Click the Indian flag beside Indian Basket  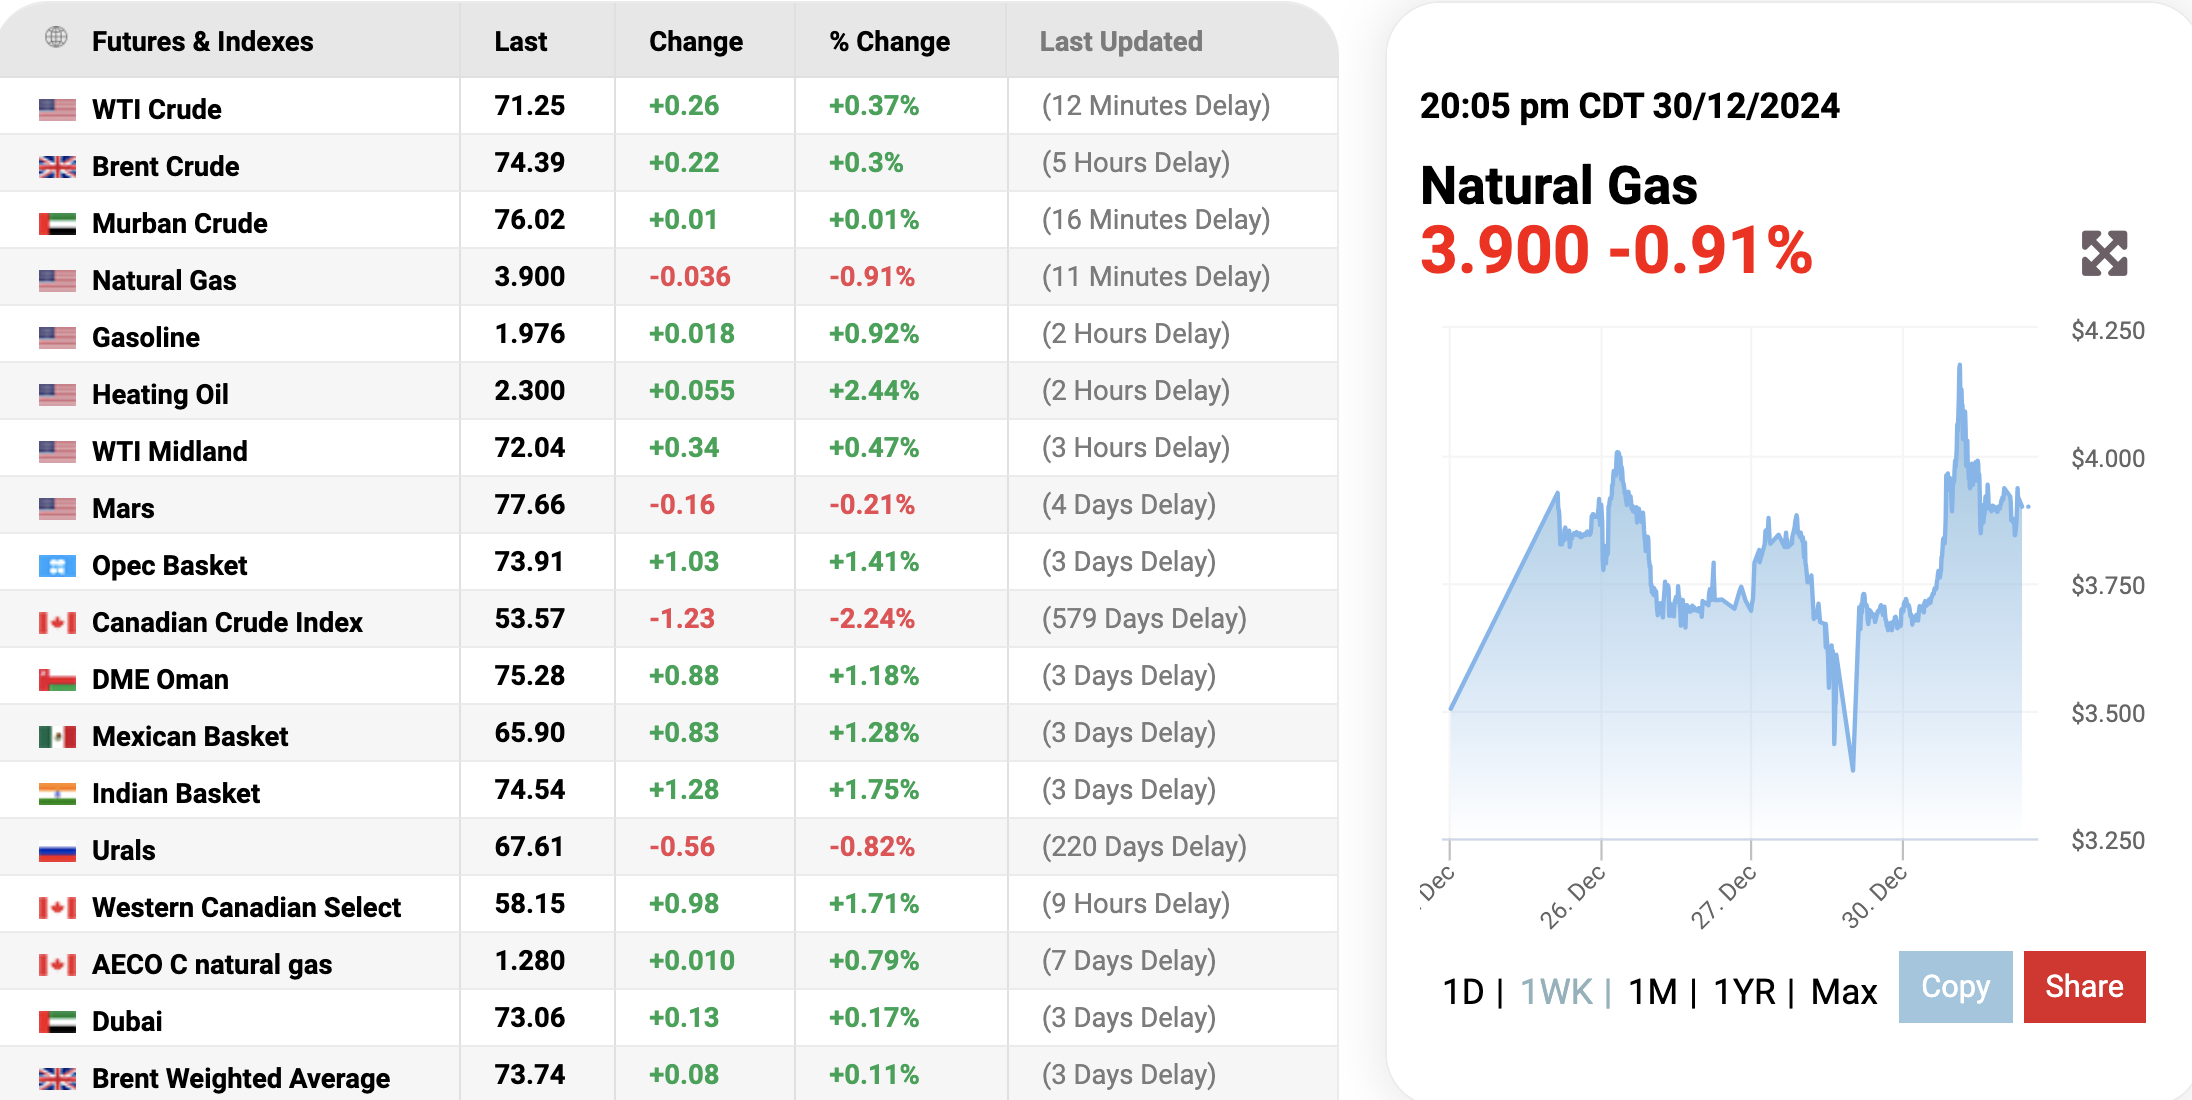tap(57, 794)
